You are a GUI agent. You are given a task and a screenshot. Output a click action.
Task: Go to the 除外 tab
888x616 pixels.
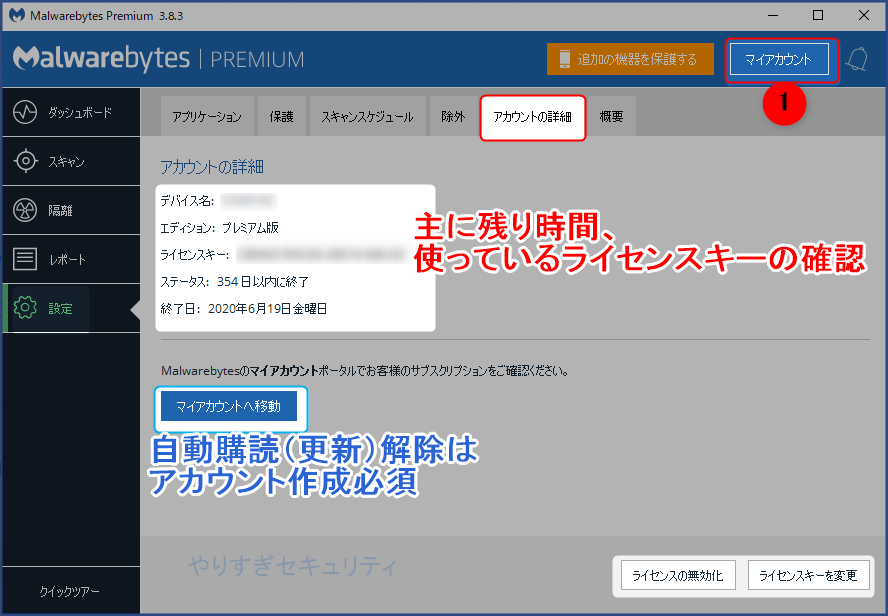click(452, 117)
